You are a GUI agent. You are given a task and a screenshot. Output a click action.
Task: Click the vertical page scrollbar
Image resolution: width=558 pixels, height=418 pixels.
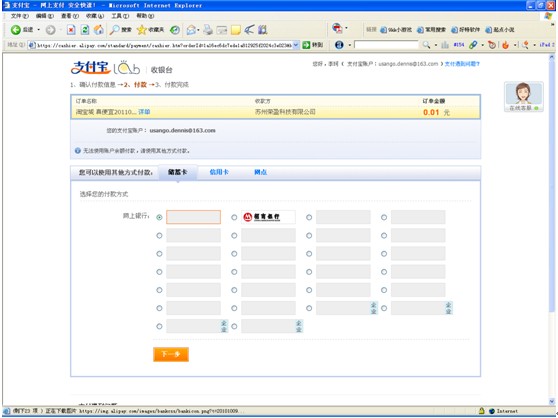coord(552,229)
